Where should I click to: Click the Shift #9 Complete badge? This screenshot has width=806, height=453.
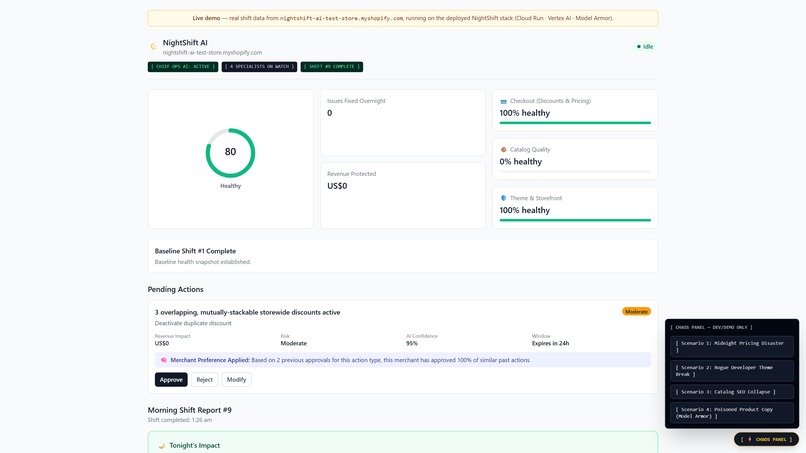point(332,67)
